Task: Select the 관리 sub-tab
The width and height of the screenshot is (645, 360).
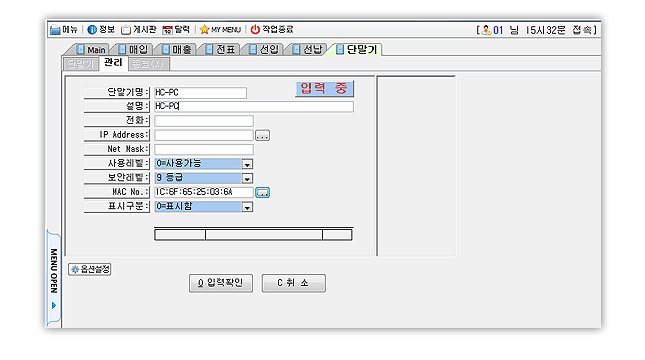Action: pyautogui.click(x=113, y=63)
